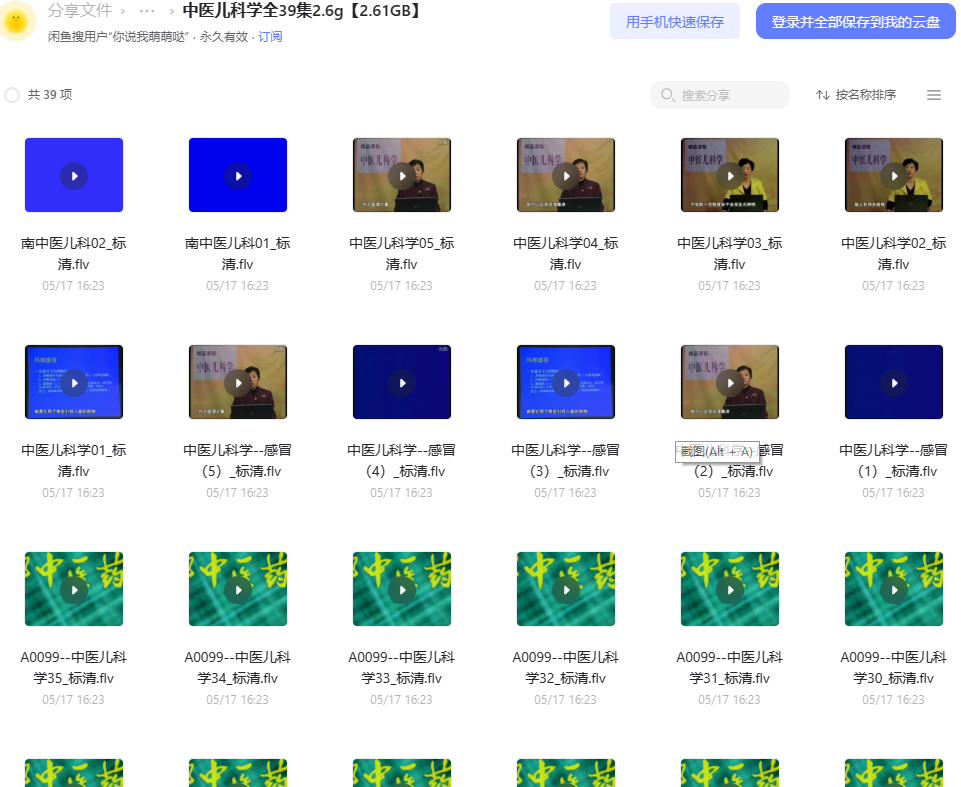
Task: Click the magnifier icon in search box
Action: pos(667,95)
